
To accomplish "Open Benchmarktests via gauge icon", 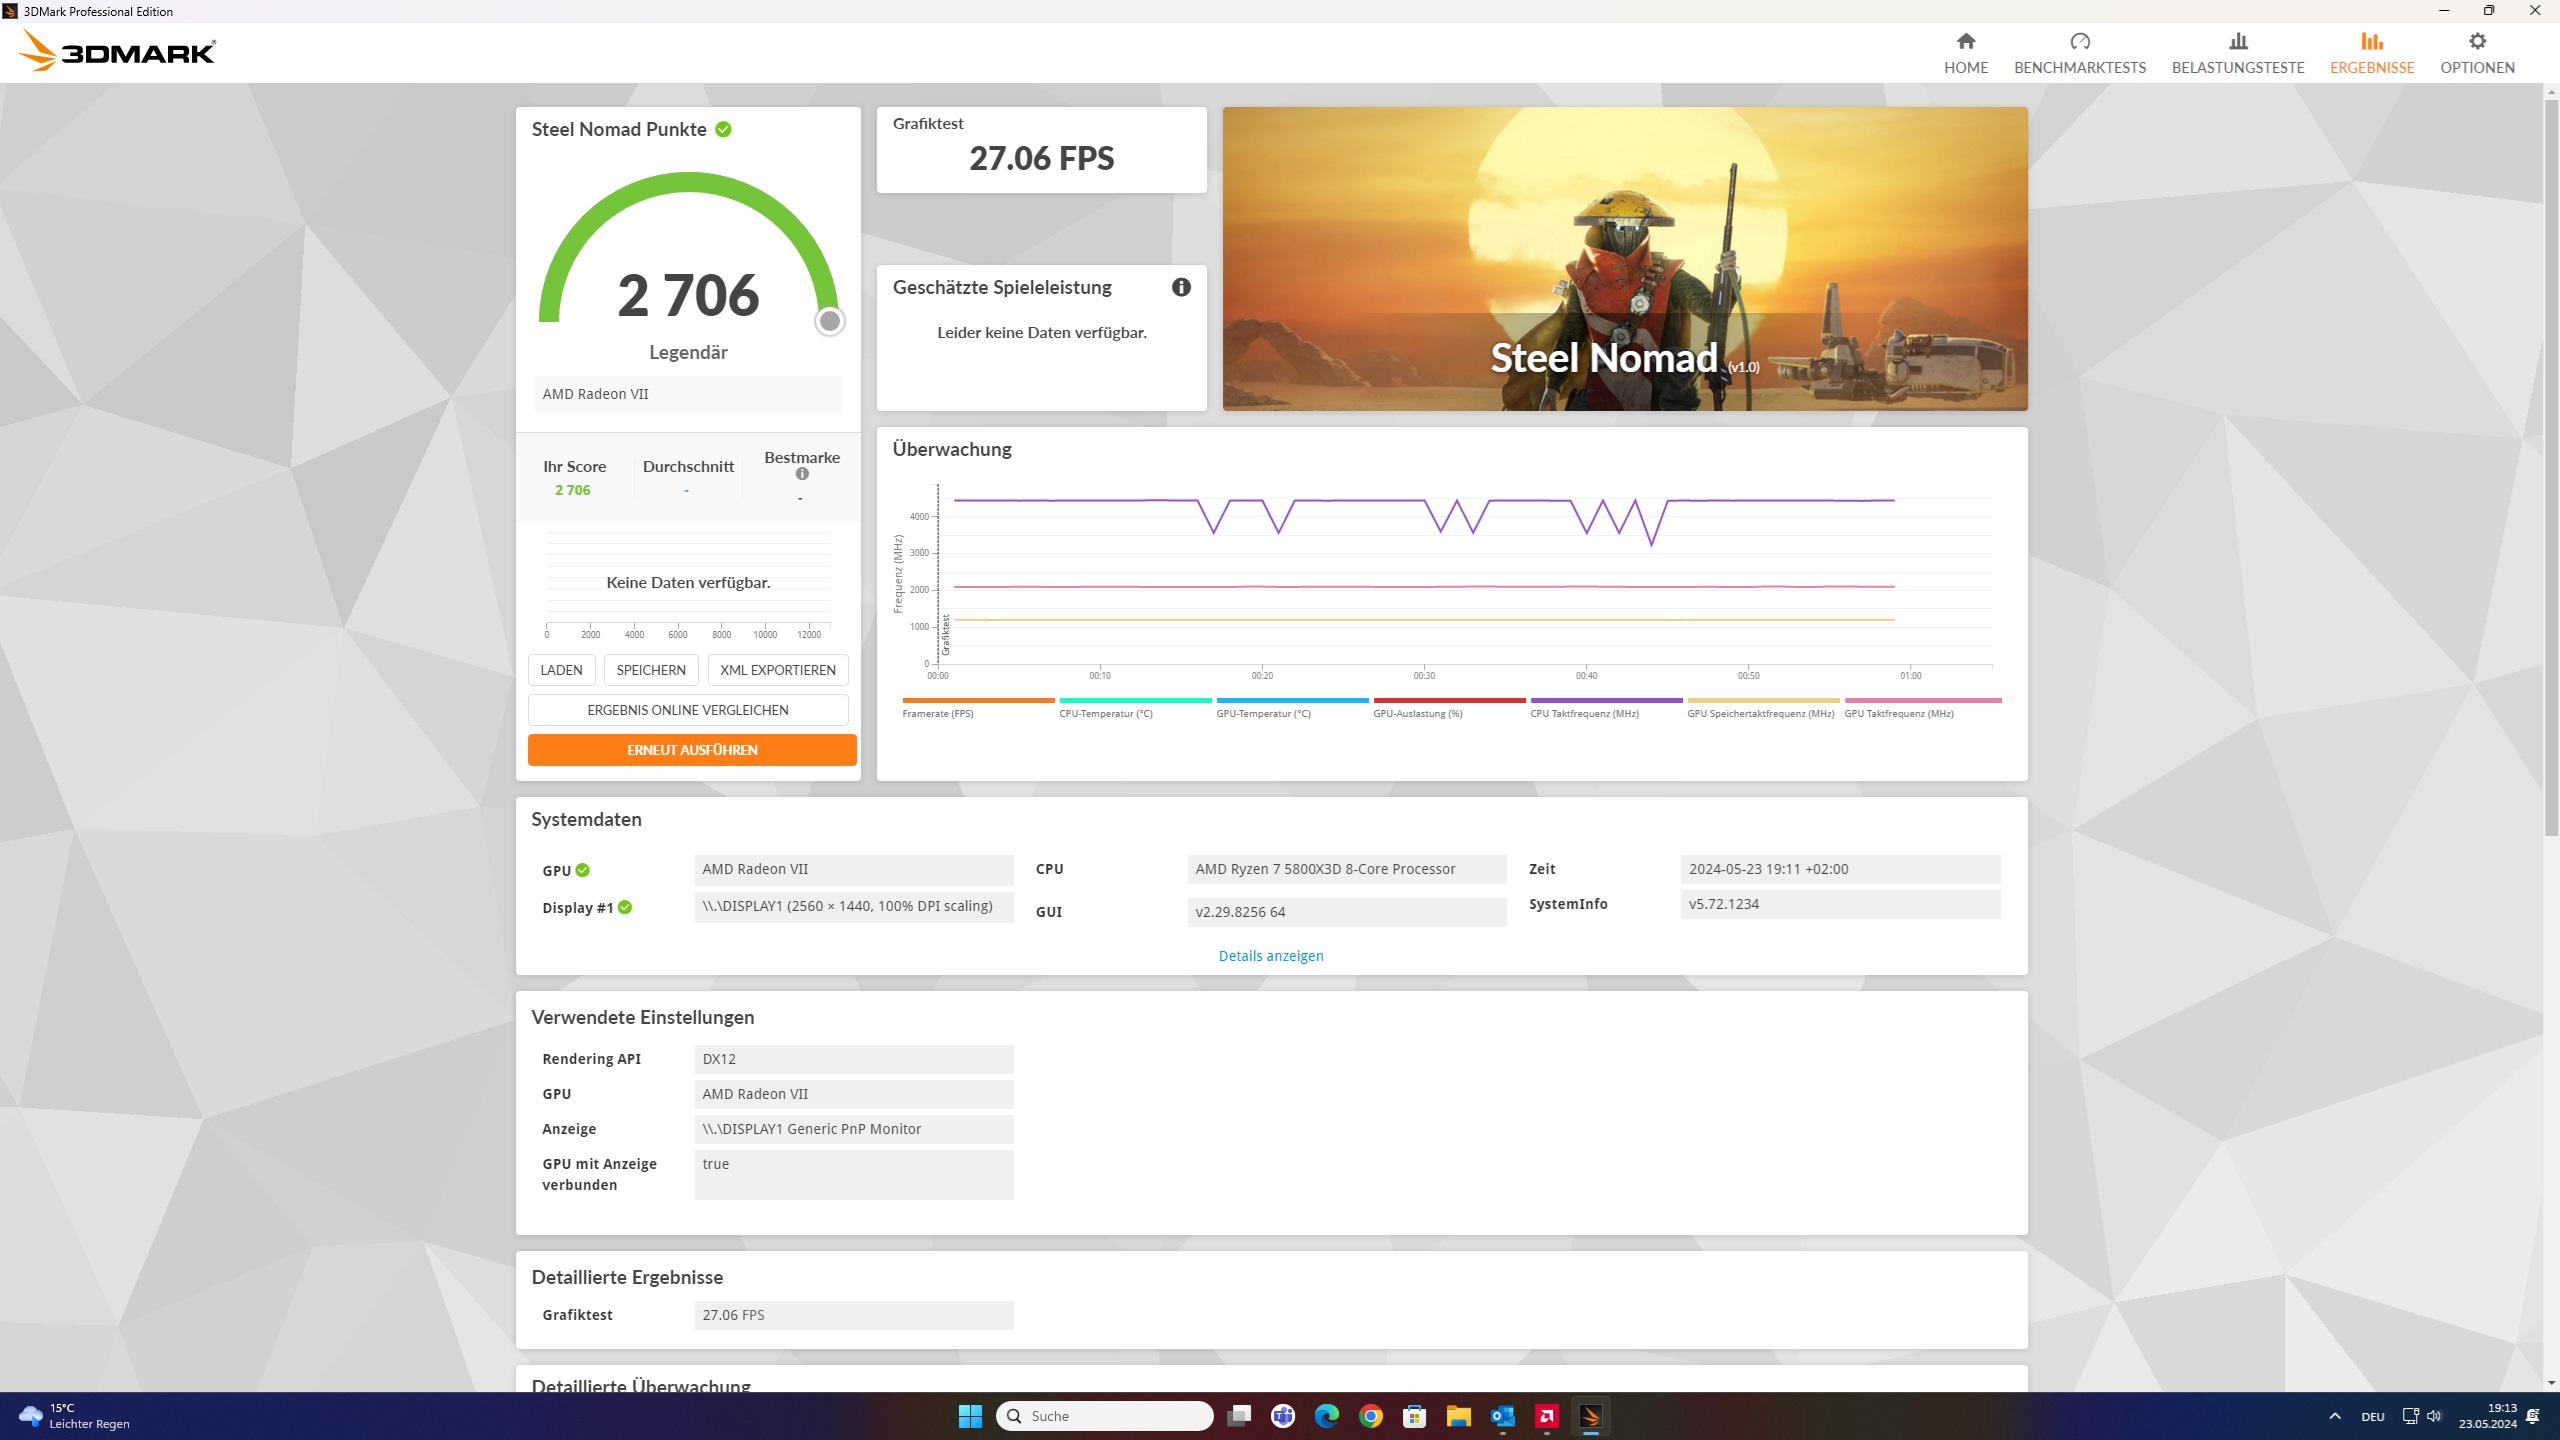I will point(2079,42).
